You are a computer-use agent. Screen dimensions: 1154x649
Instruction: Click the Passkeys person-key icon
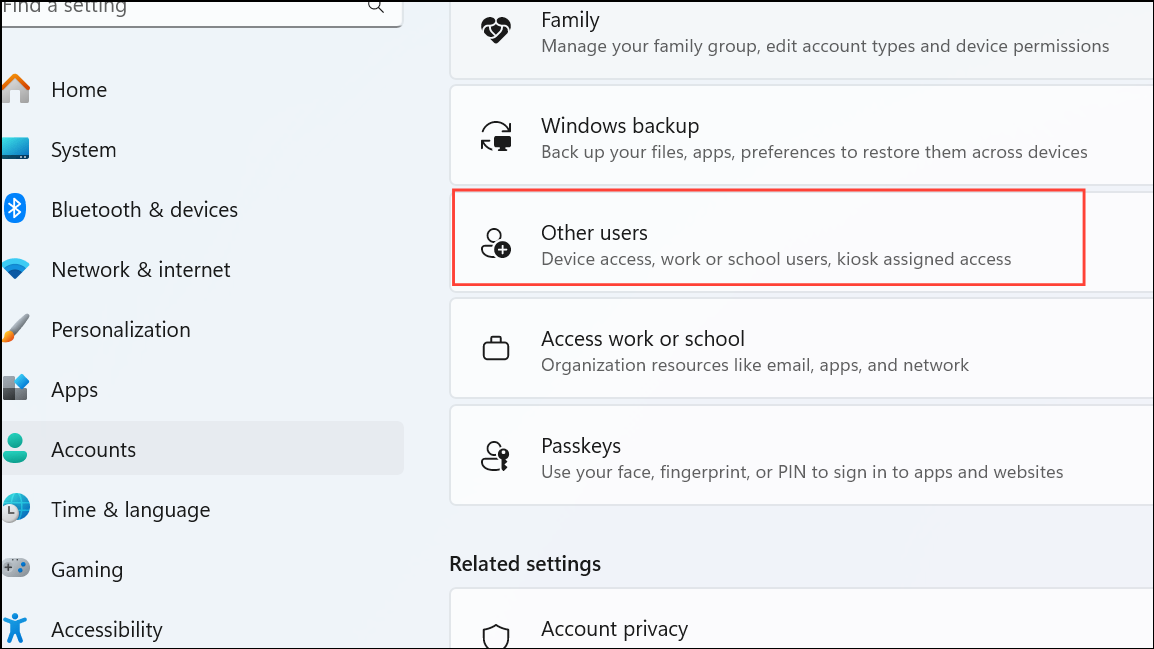click(495, 456)
